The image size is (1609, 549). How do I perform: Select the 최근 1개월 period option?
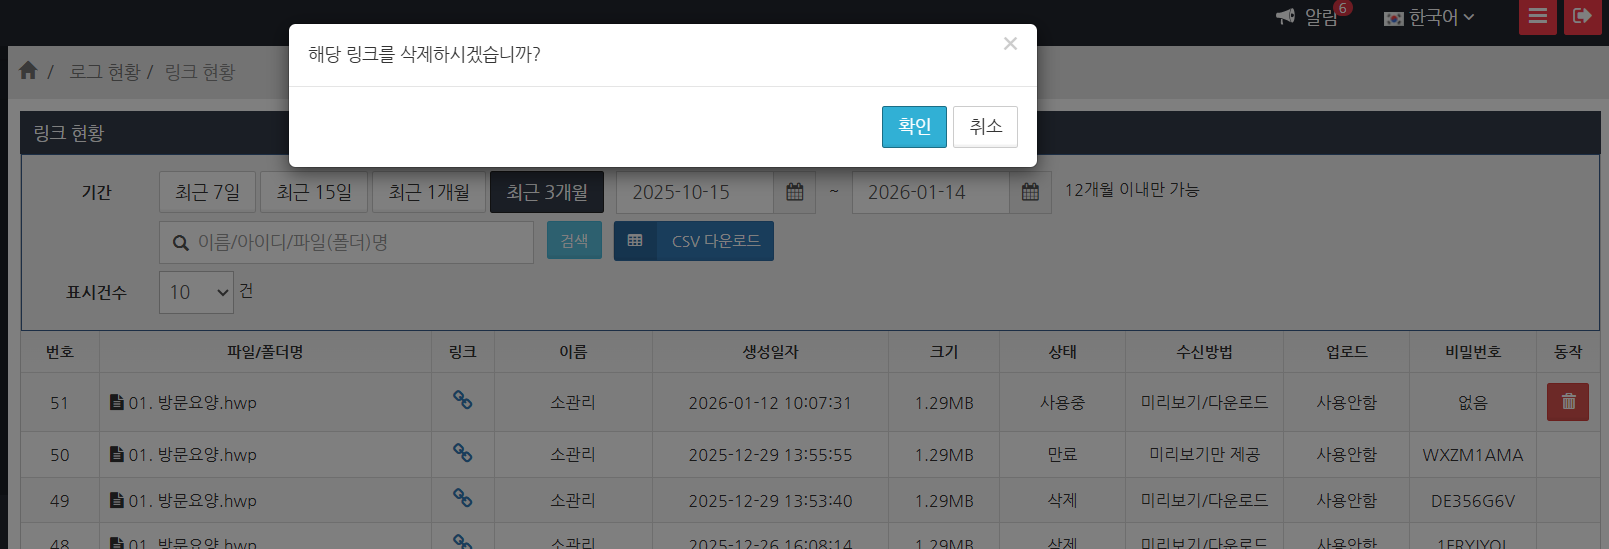tap(429, 192)
